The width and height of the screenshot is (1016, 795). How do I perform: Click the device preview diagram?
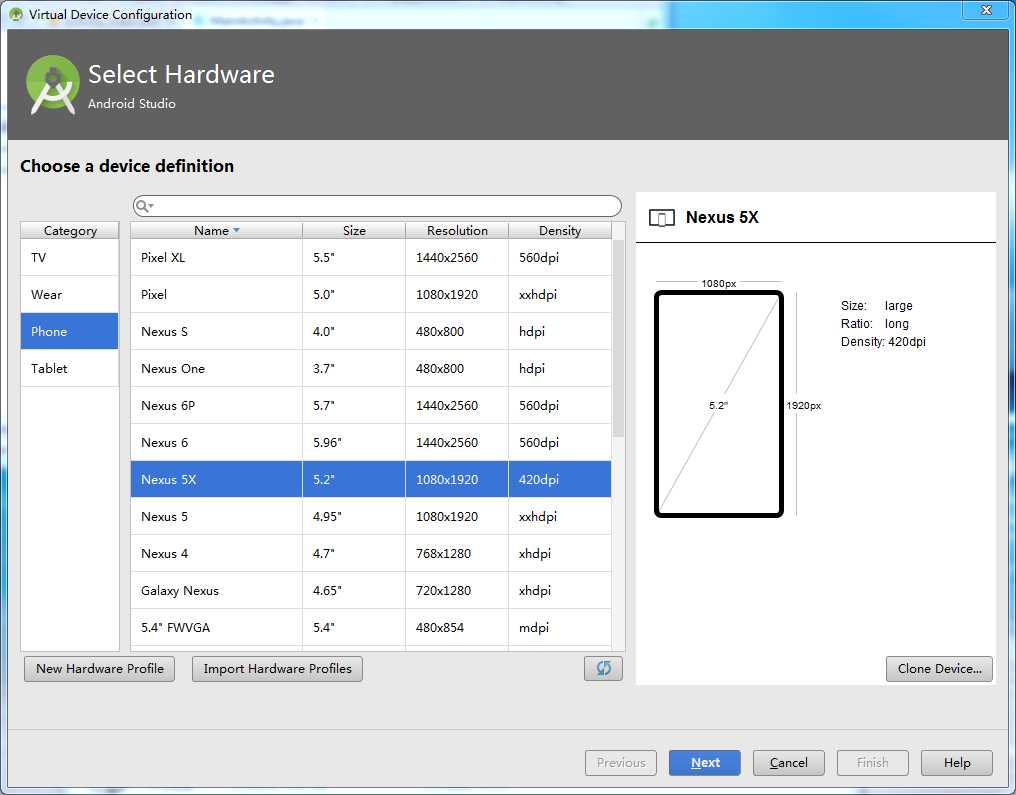719,404
